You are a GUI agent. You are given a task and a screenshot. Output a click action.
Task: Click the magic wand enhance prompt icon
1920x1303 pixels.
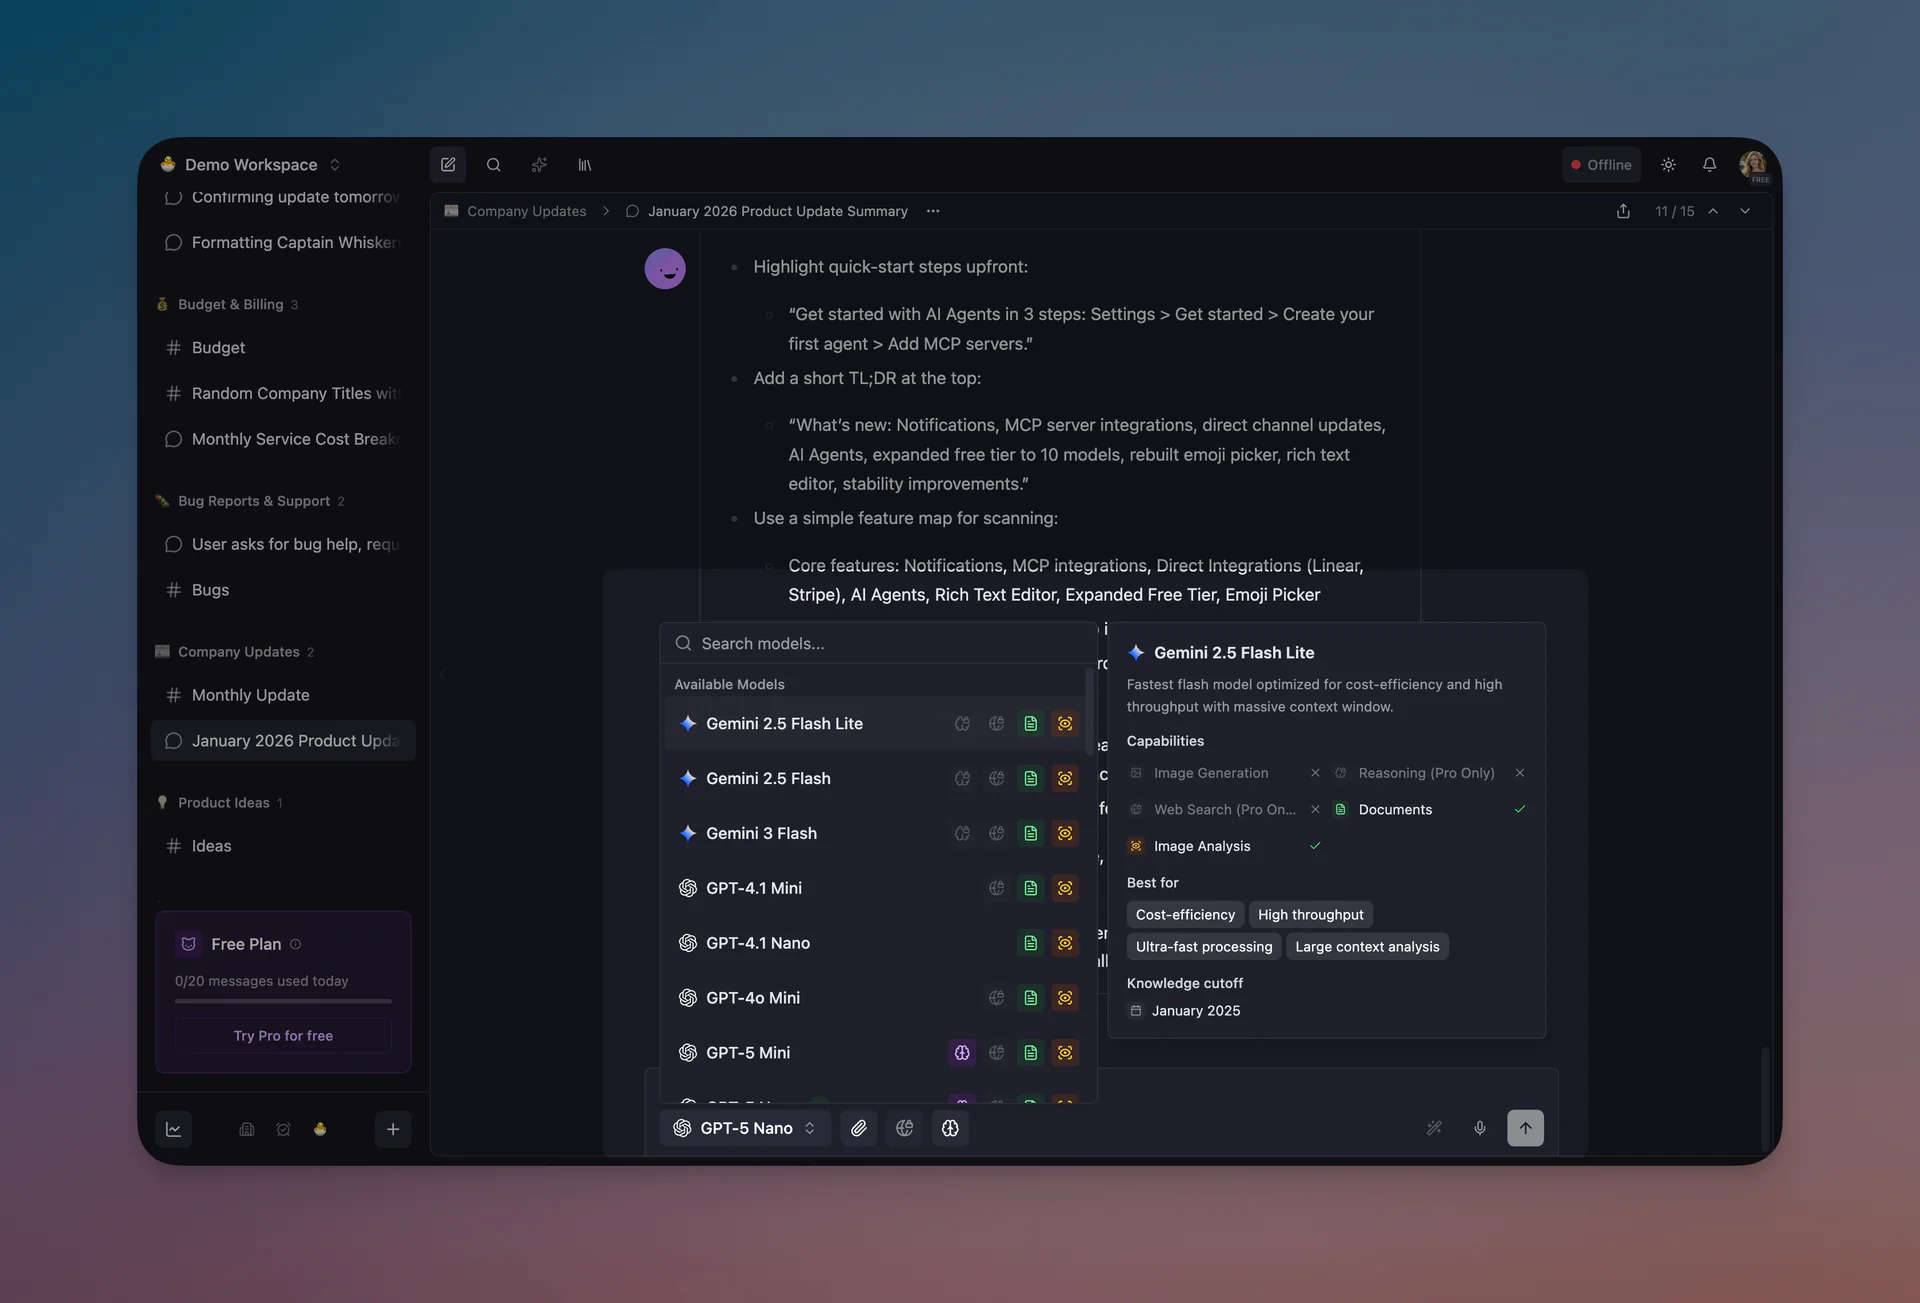(x=1434, y=1128)
